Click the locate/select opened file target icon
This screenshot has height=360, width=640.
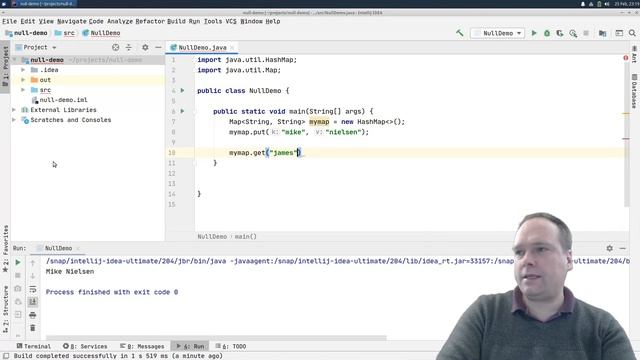coord(116,47)
